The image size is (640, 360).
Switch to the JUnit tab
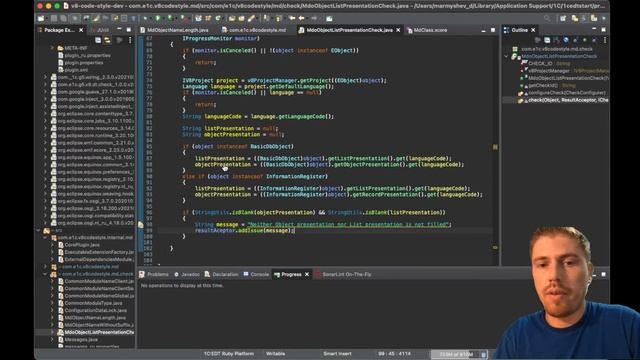pyautogui.click(x=100, y=30)
